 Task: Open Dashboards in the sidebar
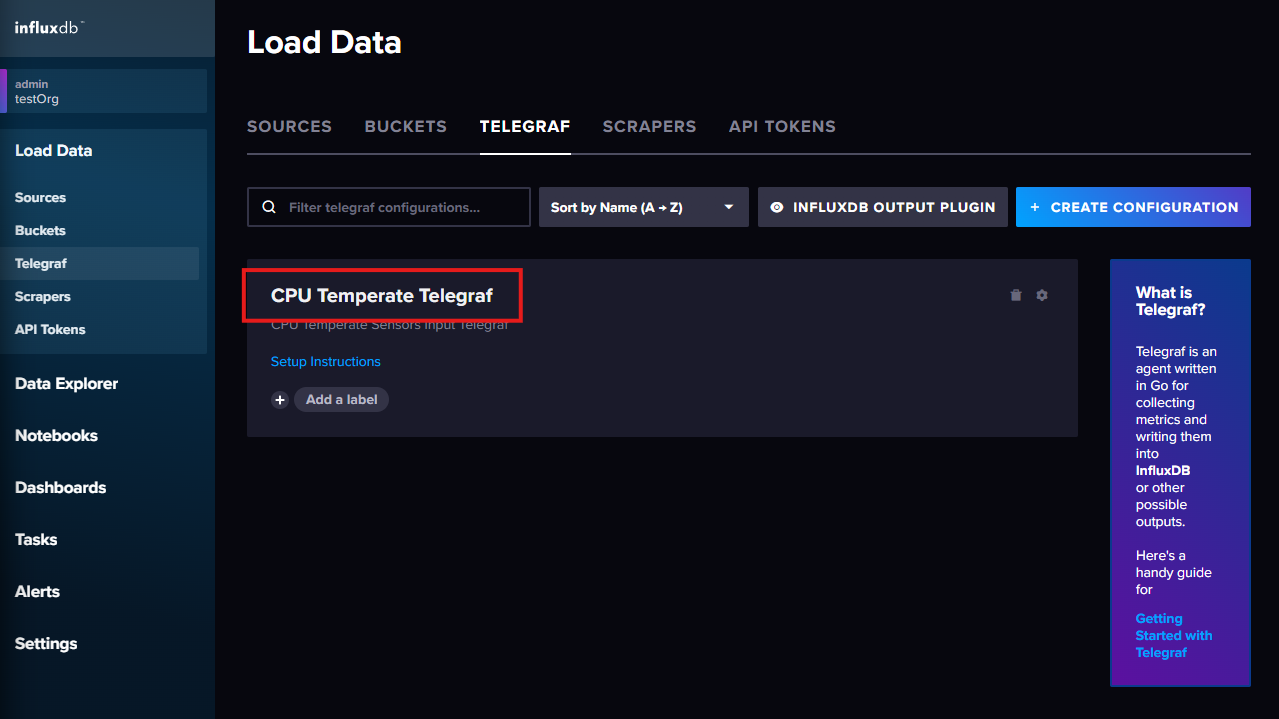(x=60, y=488)
